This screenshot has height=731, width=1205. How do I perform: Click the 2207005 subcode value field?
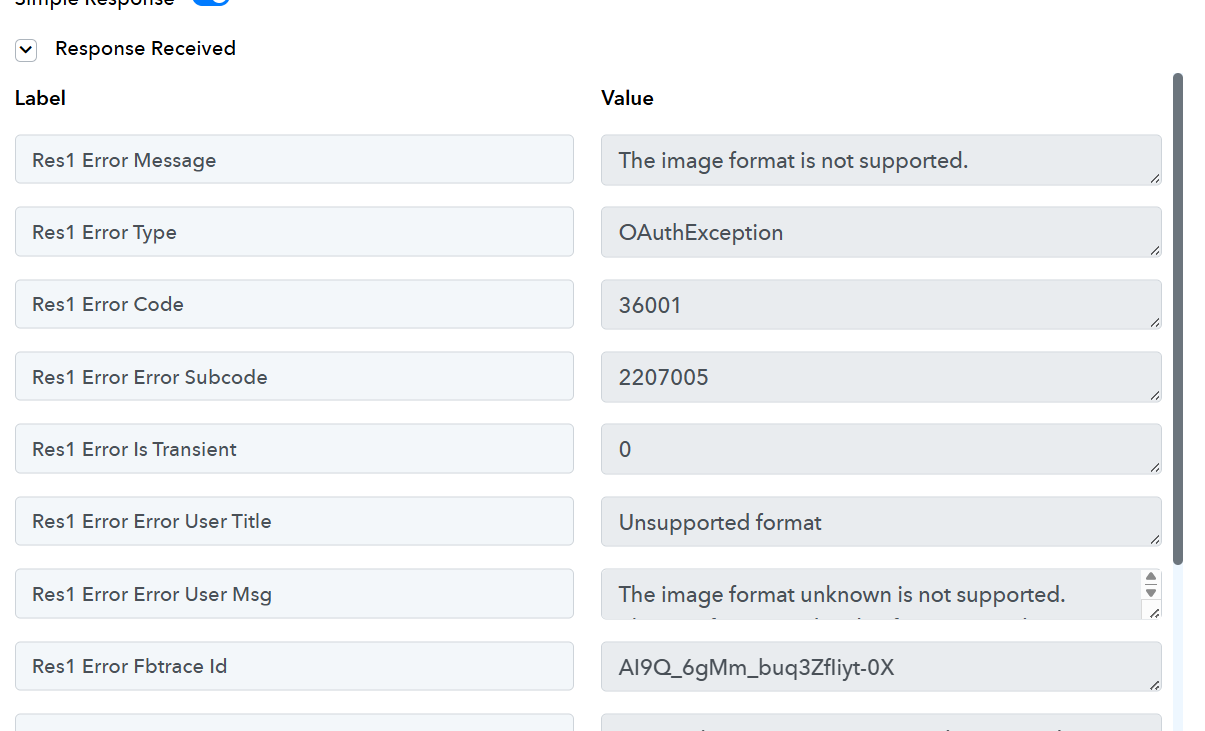pos(881,377)
